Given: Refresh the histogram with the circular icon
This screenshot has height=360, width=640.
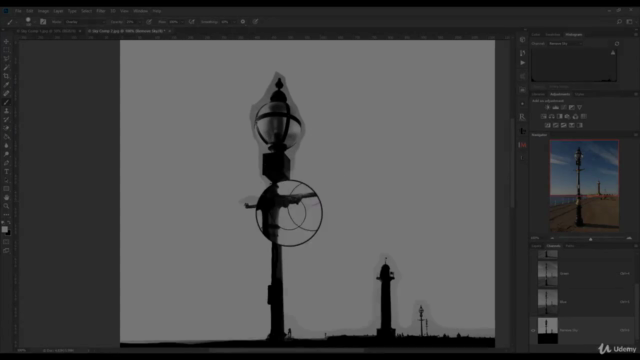Looking at the screenshot, I should pos(617,44).
